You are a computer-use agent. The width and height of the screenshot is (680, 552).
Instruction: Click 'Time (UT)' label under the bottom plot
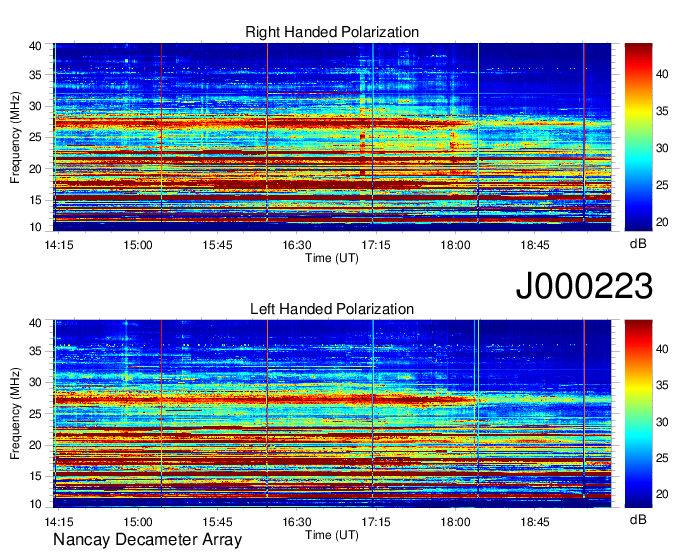point(332,535)
